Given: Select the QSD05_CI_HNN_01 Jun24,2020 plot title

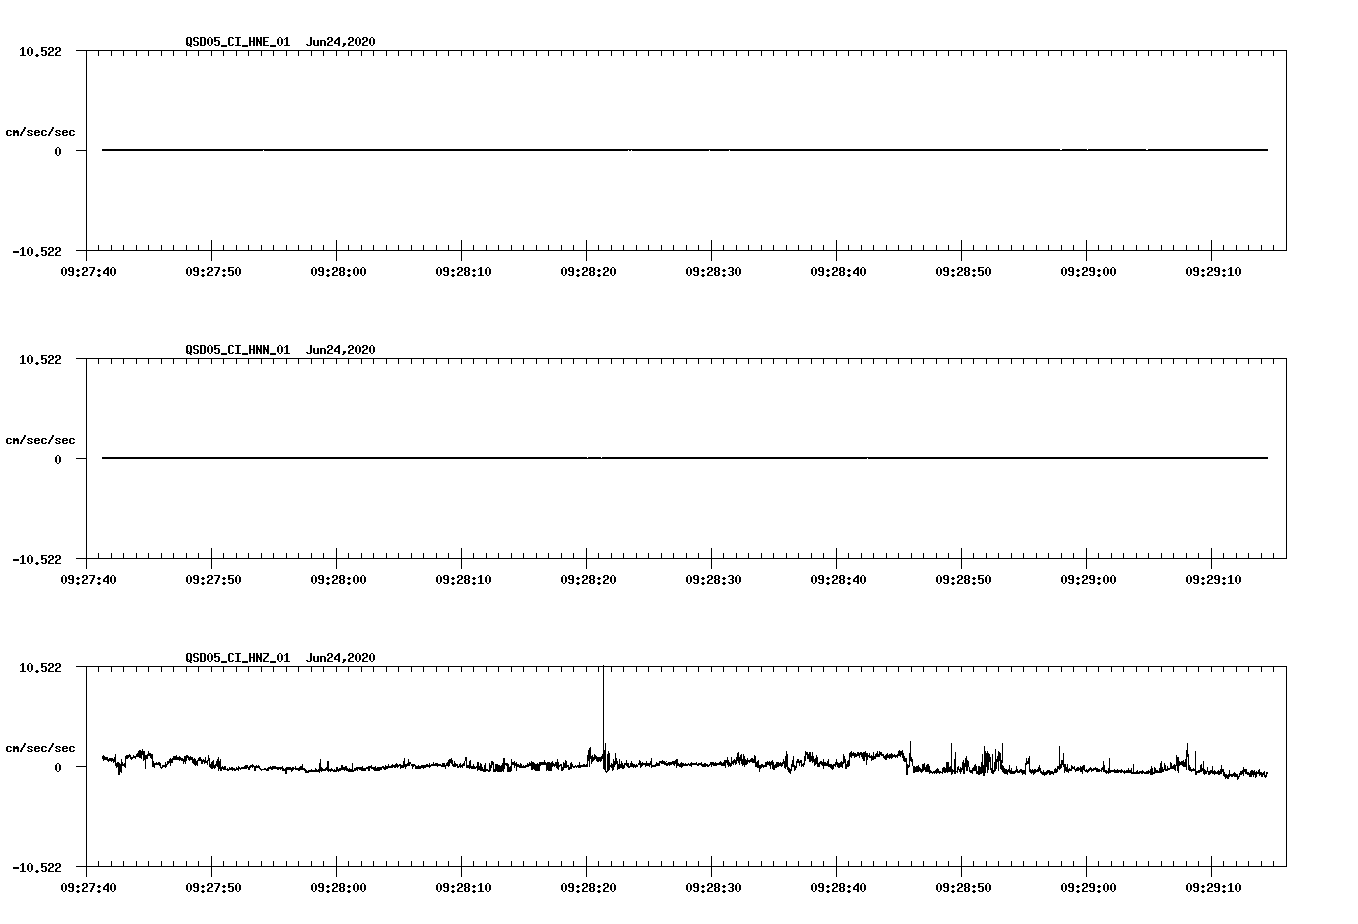Looking at the screenshot, I should [280, 350].
